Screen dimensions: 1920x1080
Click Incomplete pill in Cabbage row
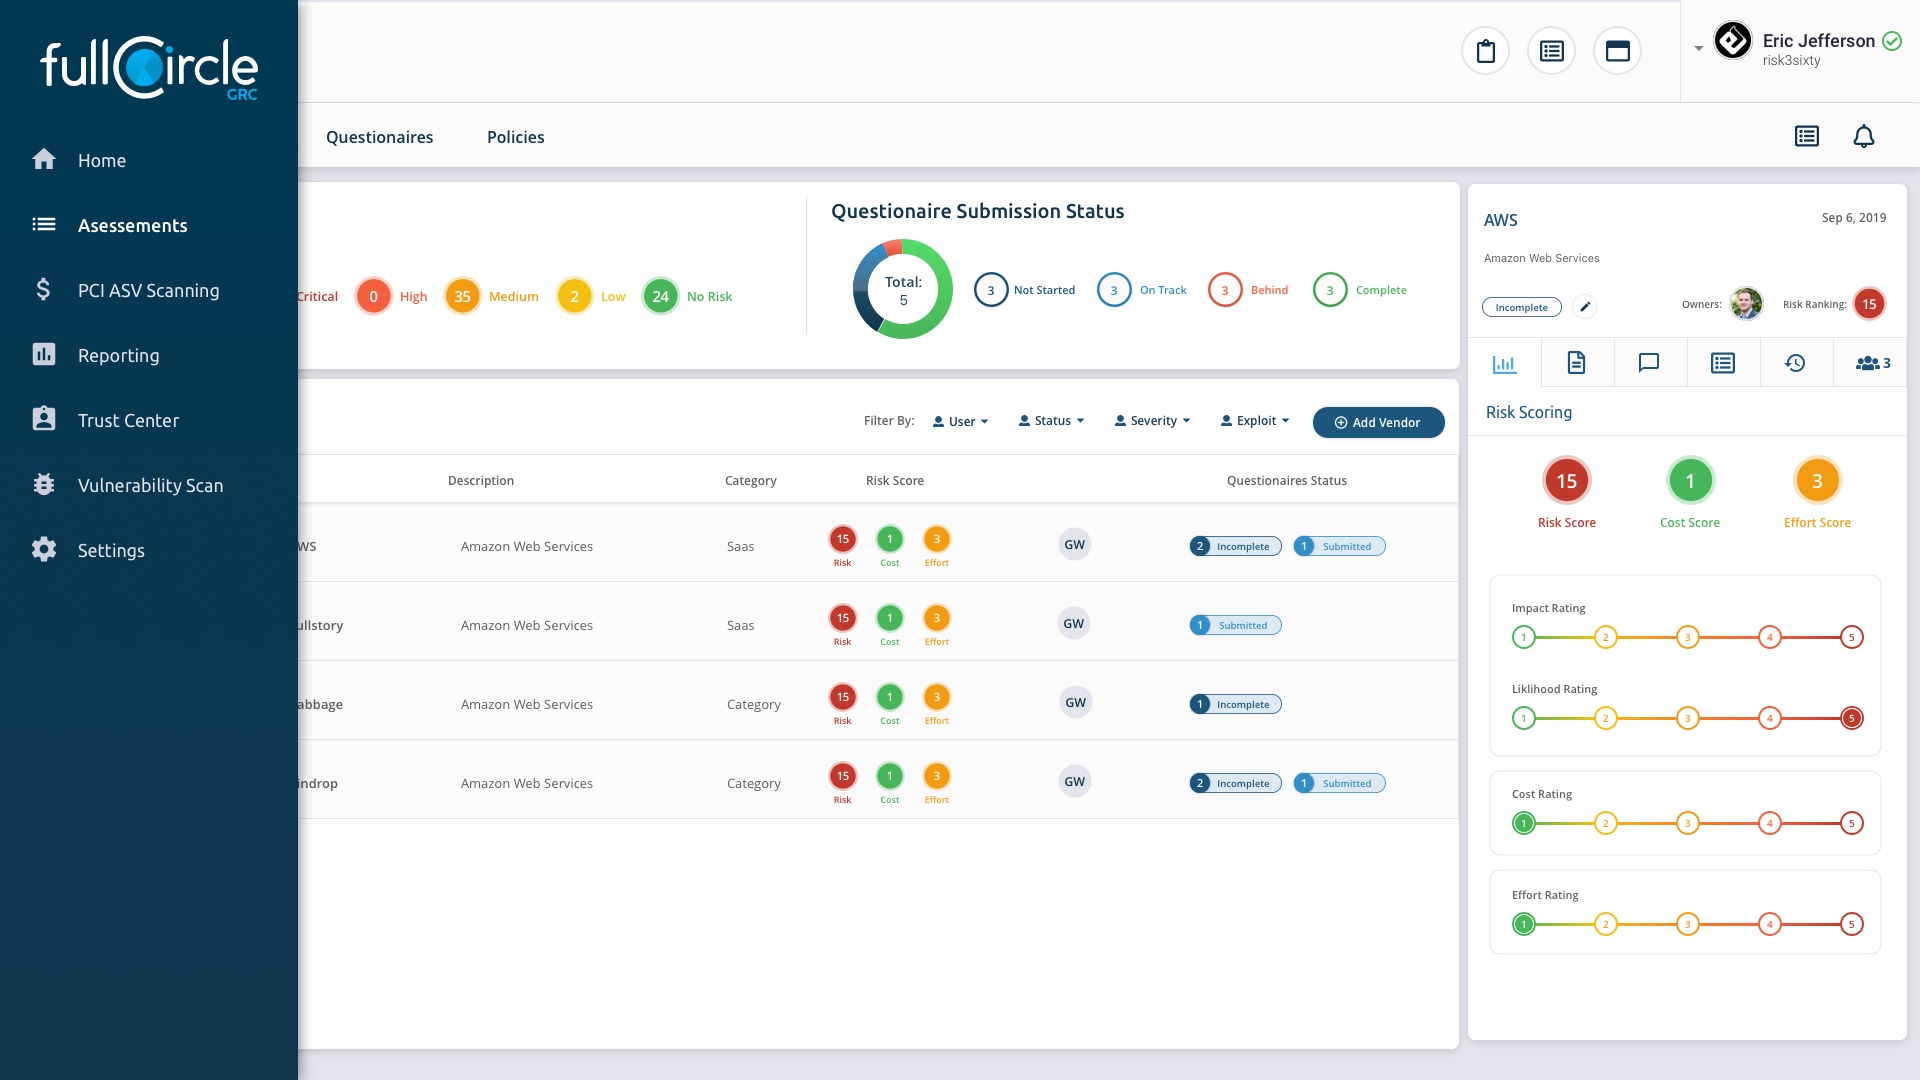1235,704
